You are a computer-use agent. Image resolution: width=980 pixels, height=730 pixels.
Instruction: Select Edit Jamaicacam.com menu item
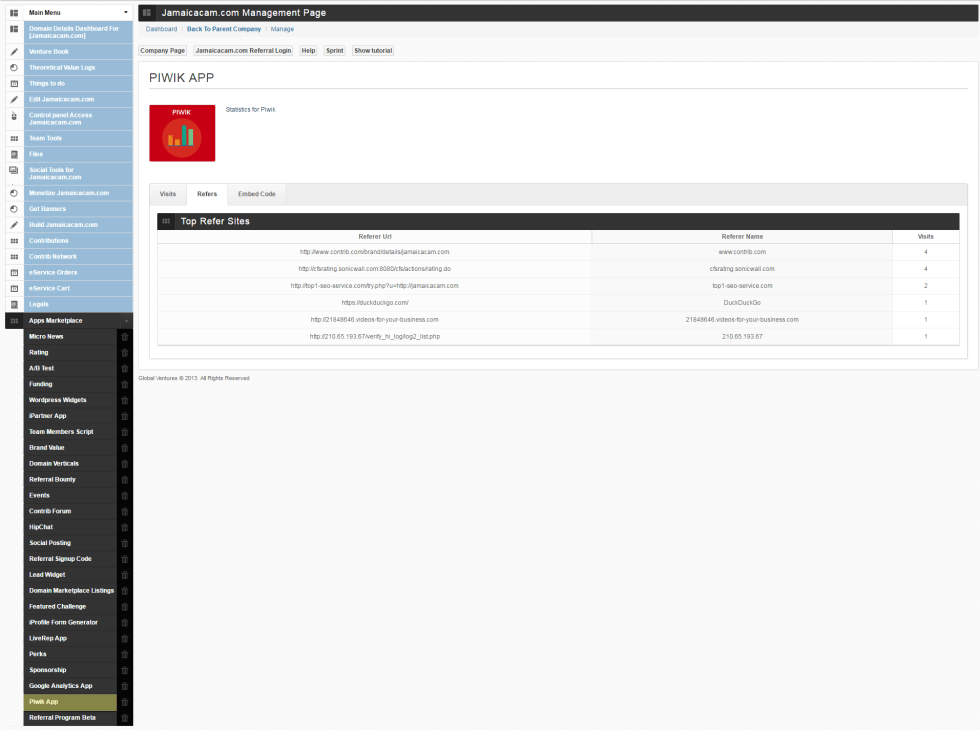(78, 99)
